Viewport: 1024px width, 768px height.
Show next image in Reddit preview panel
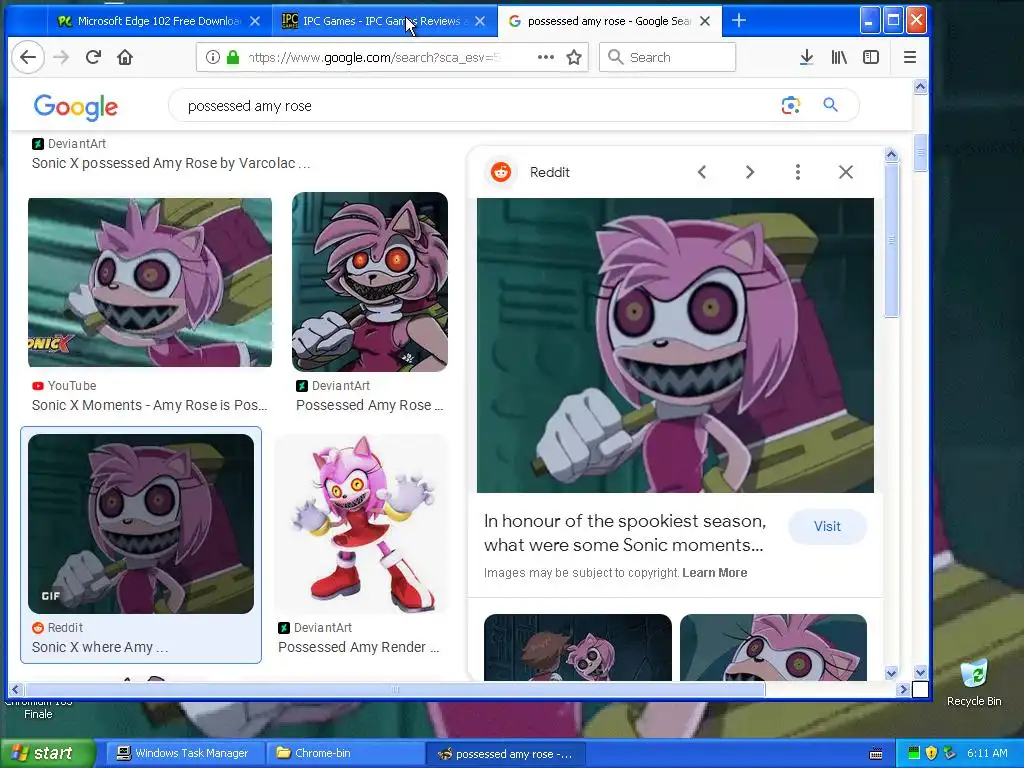click(750, 172)
